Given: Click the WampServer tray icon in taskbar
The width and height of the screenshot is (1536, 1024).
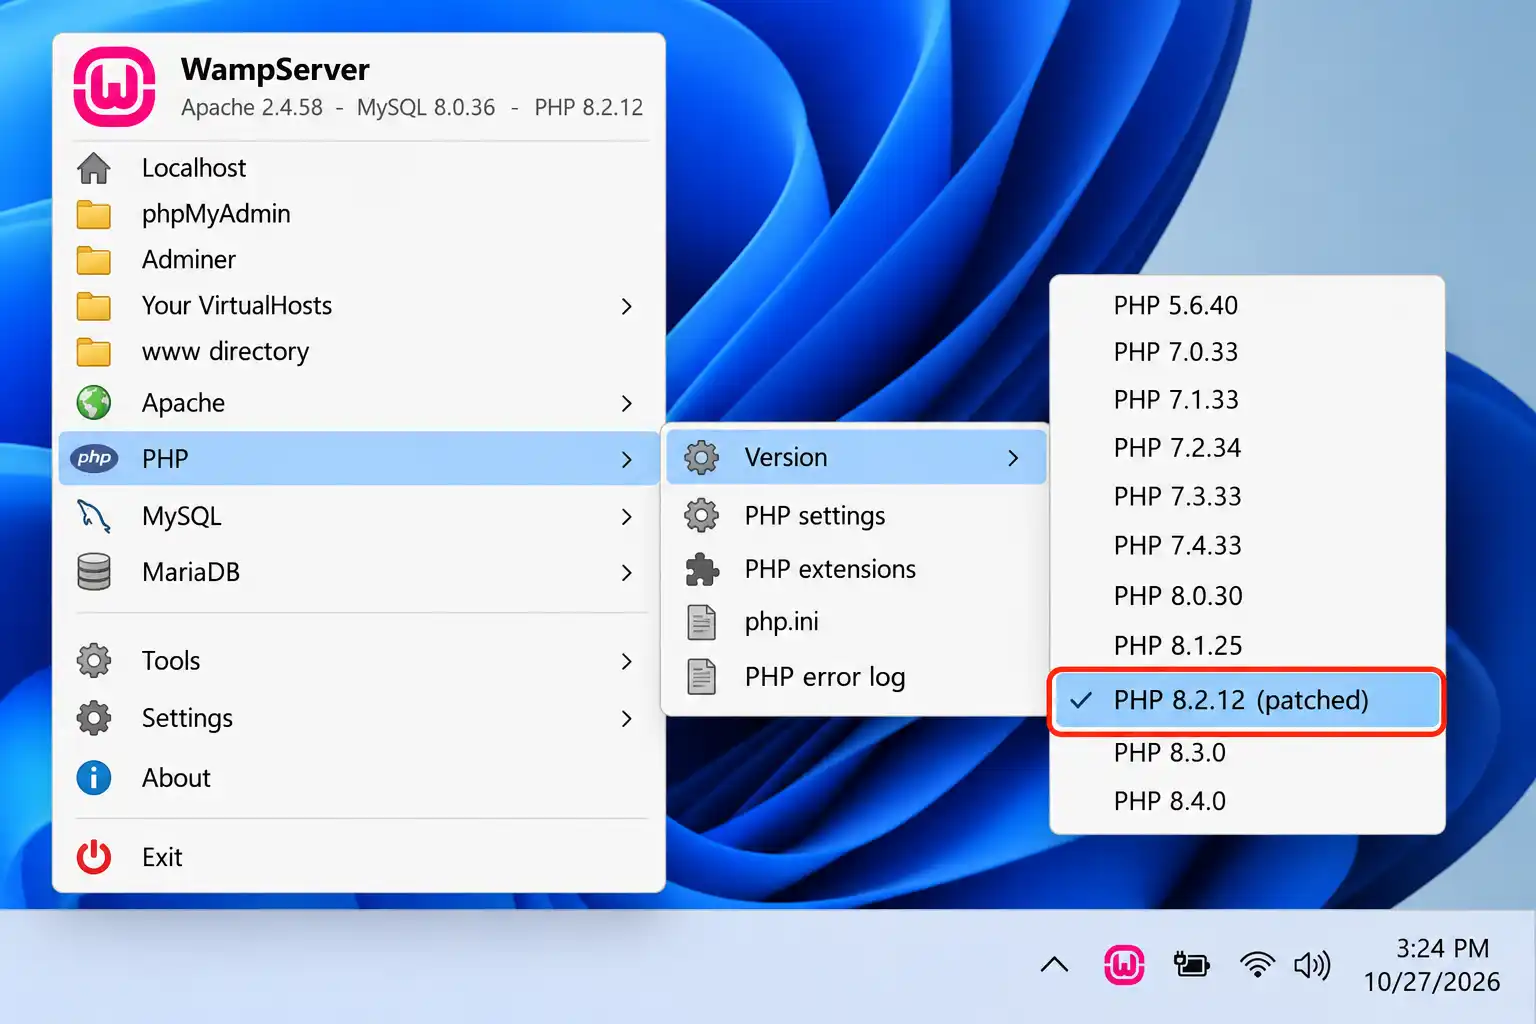Looking at the screenshot, I should (x=1124, y=965).
